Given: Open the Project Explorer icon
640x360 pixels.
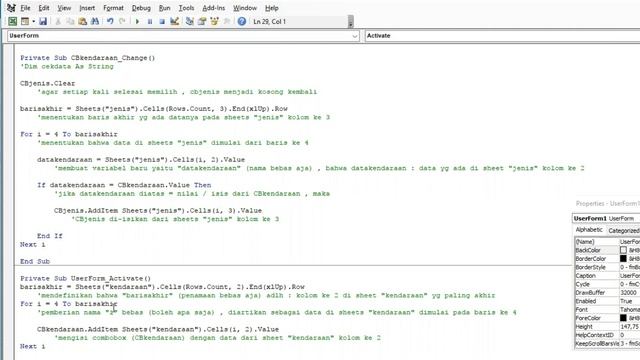Looking at the screenshot, I should click(189, 21).
